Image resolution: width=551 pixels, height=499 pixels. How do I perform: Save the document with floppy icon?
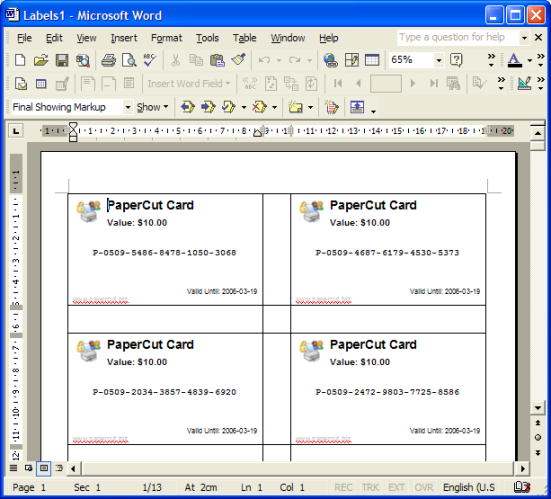pyautogui.click(x=62, y=60)
